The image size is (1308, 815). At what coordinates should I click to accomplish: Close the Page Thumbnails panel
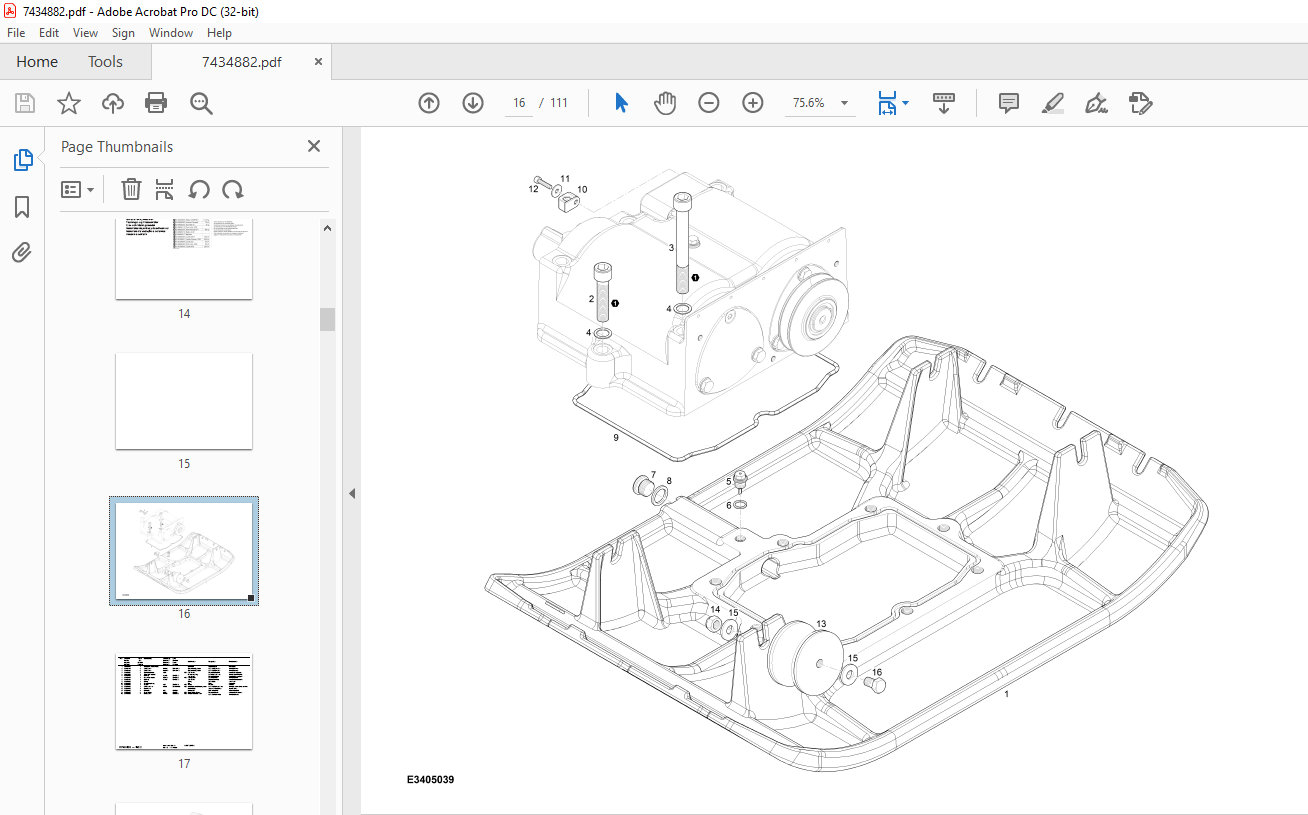[x=314, y=146]
